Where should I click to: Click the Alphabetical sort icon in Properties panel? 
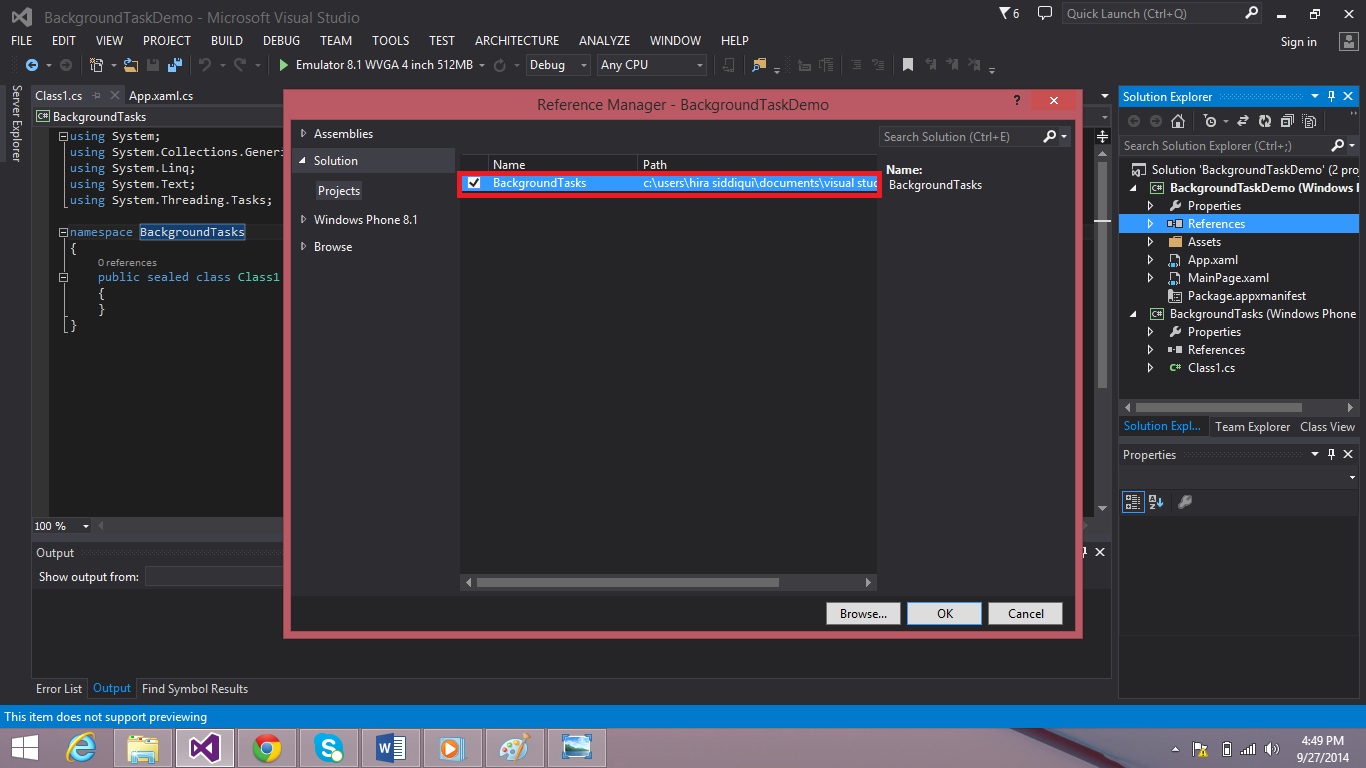coord(1156,502)
